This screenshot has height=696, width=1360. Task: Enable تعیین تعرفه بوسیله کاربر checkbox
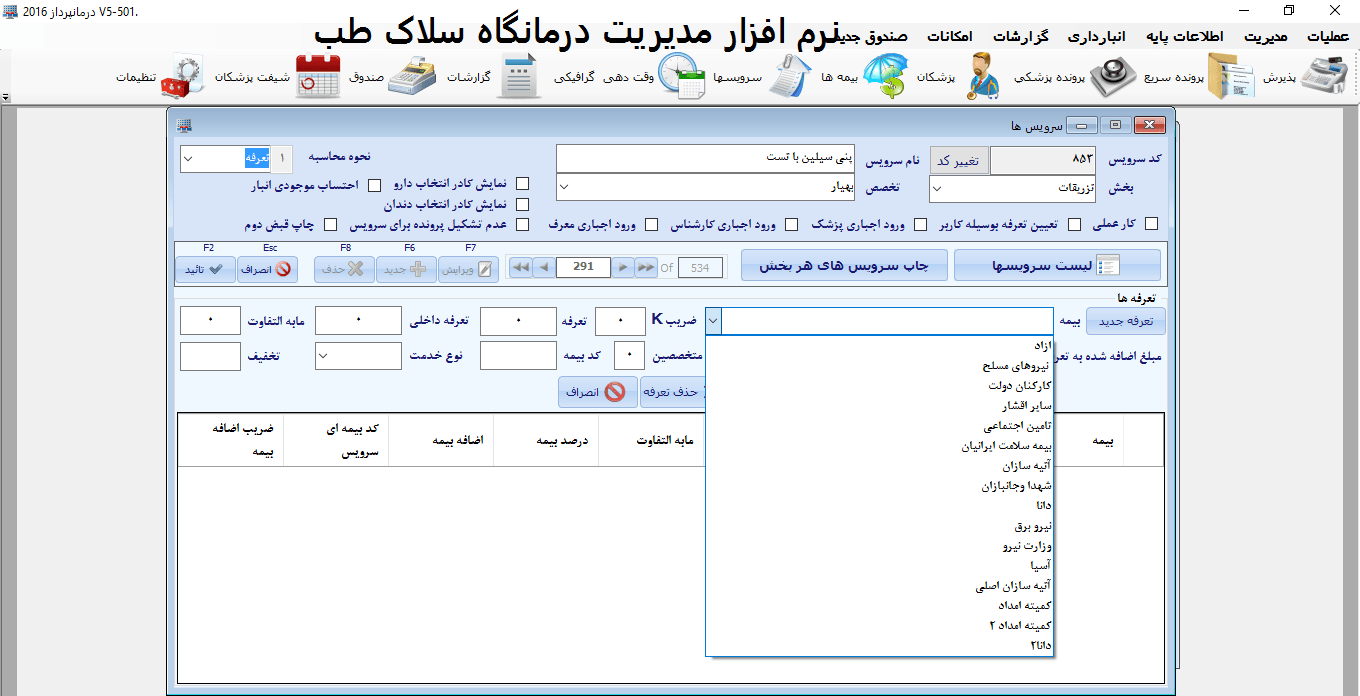[x=1075, y=224]
